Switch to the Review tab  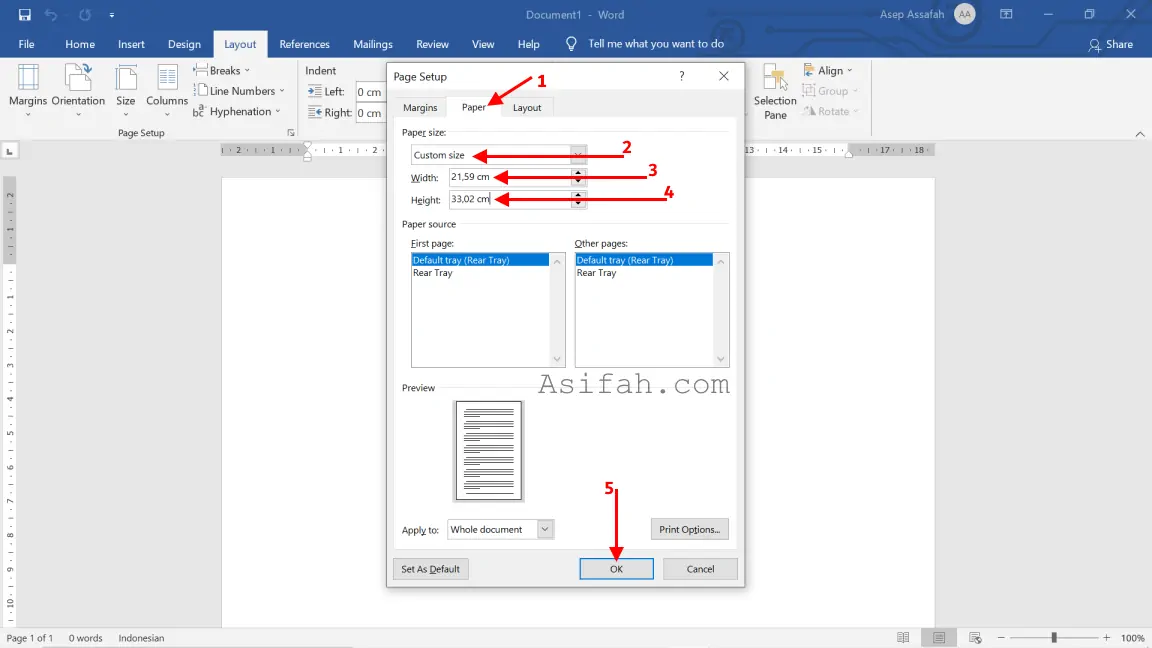[432, 44]
